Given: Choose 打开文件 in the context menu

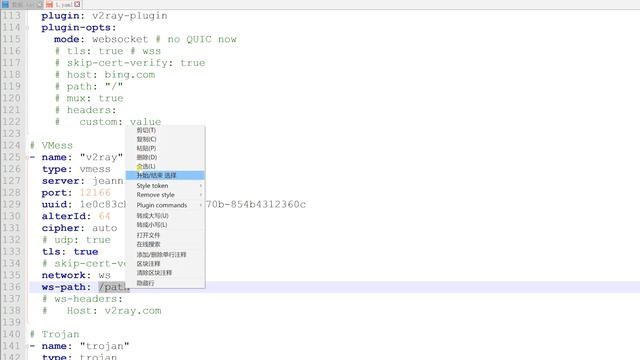Looking at the screenshot, I should click(x=165, y=235).
